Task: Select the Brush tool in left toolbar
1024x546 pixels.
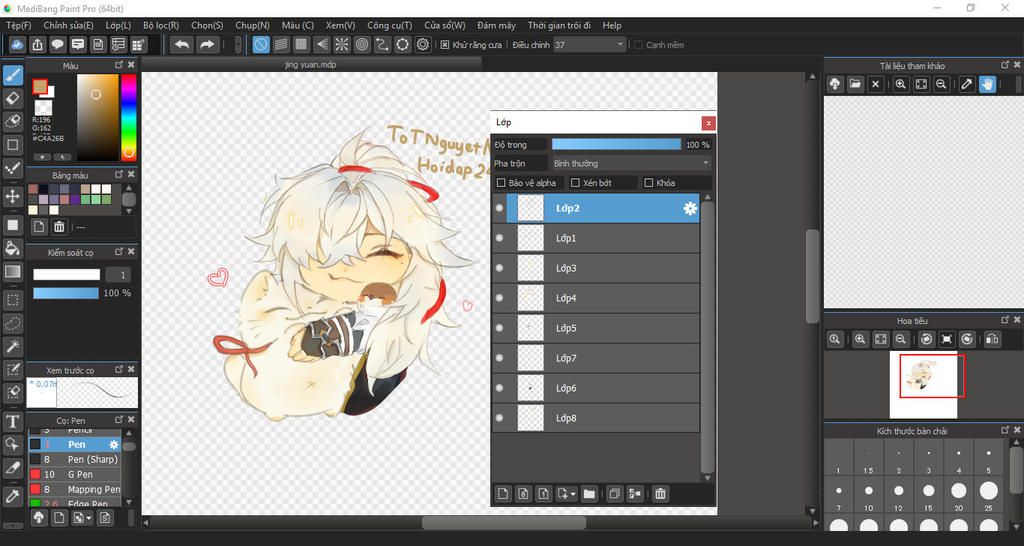Action: (12, 75)
